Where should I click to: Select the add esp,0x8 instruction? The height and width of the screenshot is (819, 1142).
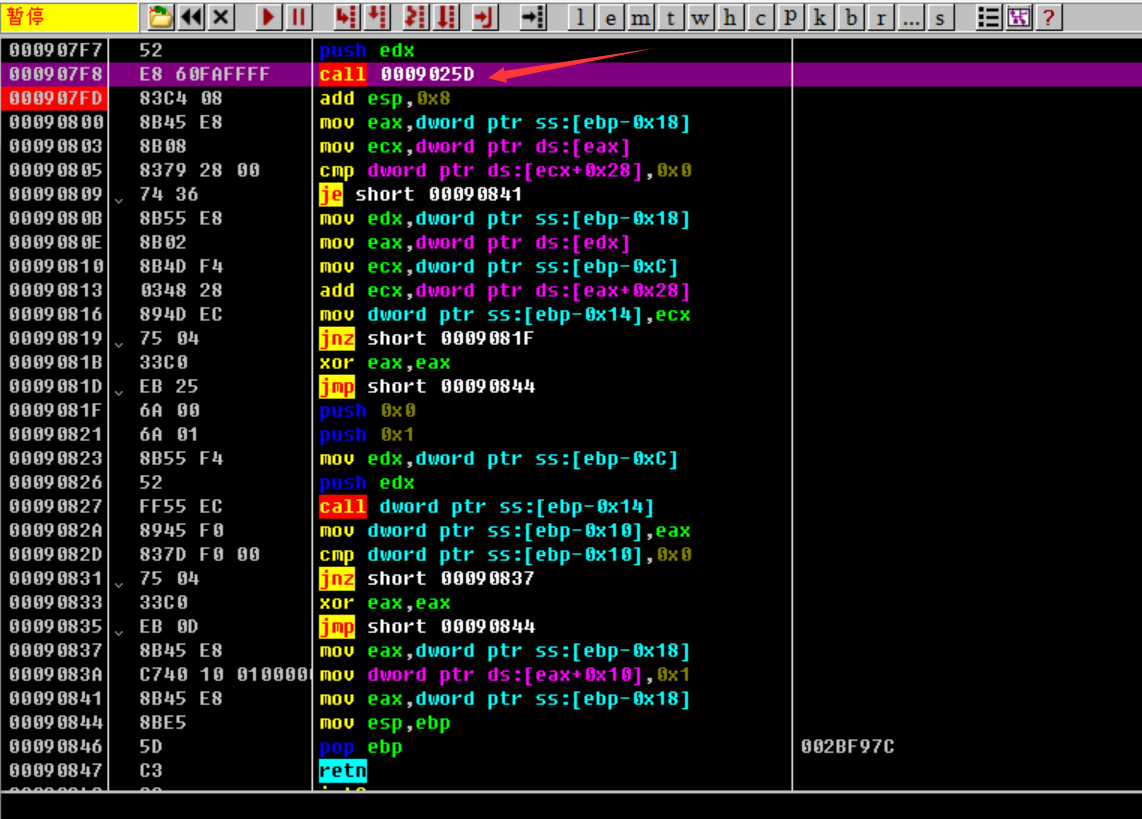pyautogui.click(x=385, y=98)
